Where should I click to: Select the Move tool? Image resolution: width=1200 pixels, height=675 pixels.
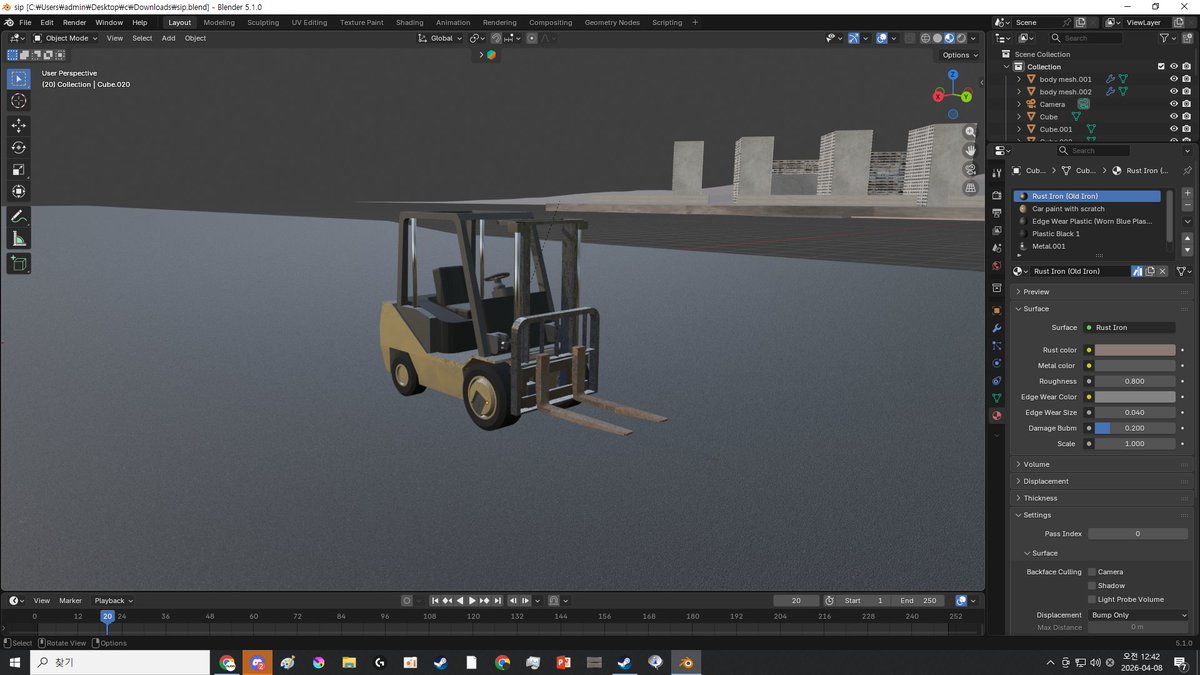point(18,125)
